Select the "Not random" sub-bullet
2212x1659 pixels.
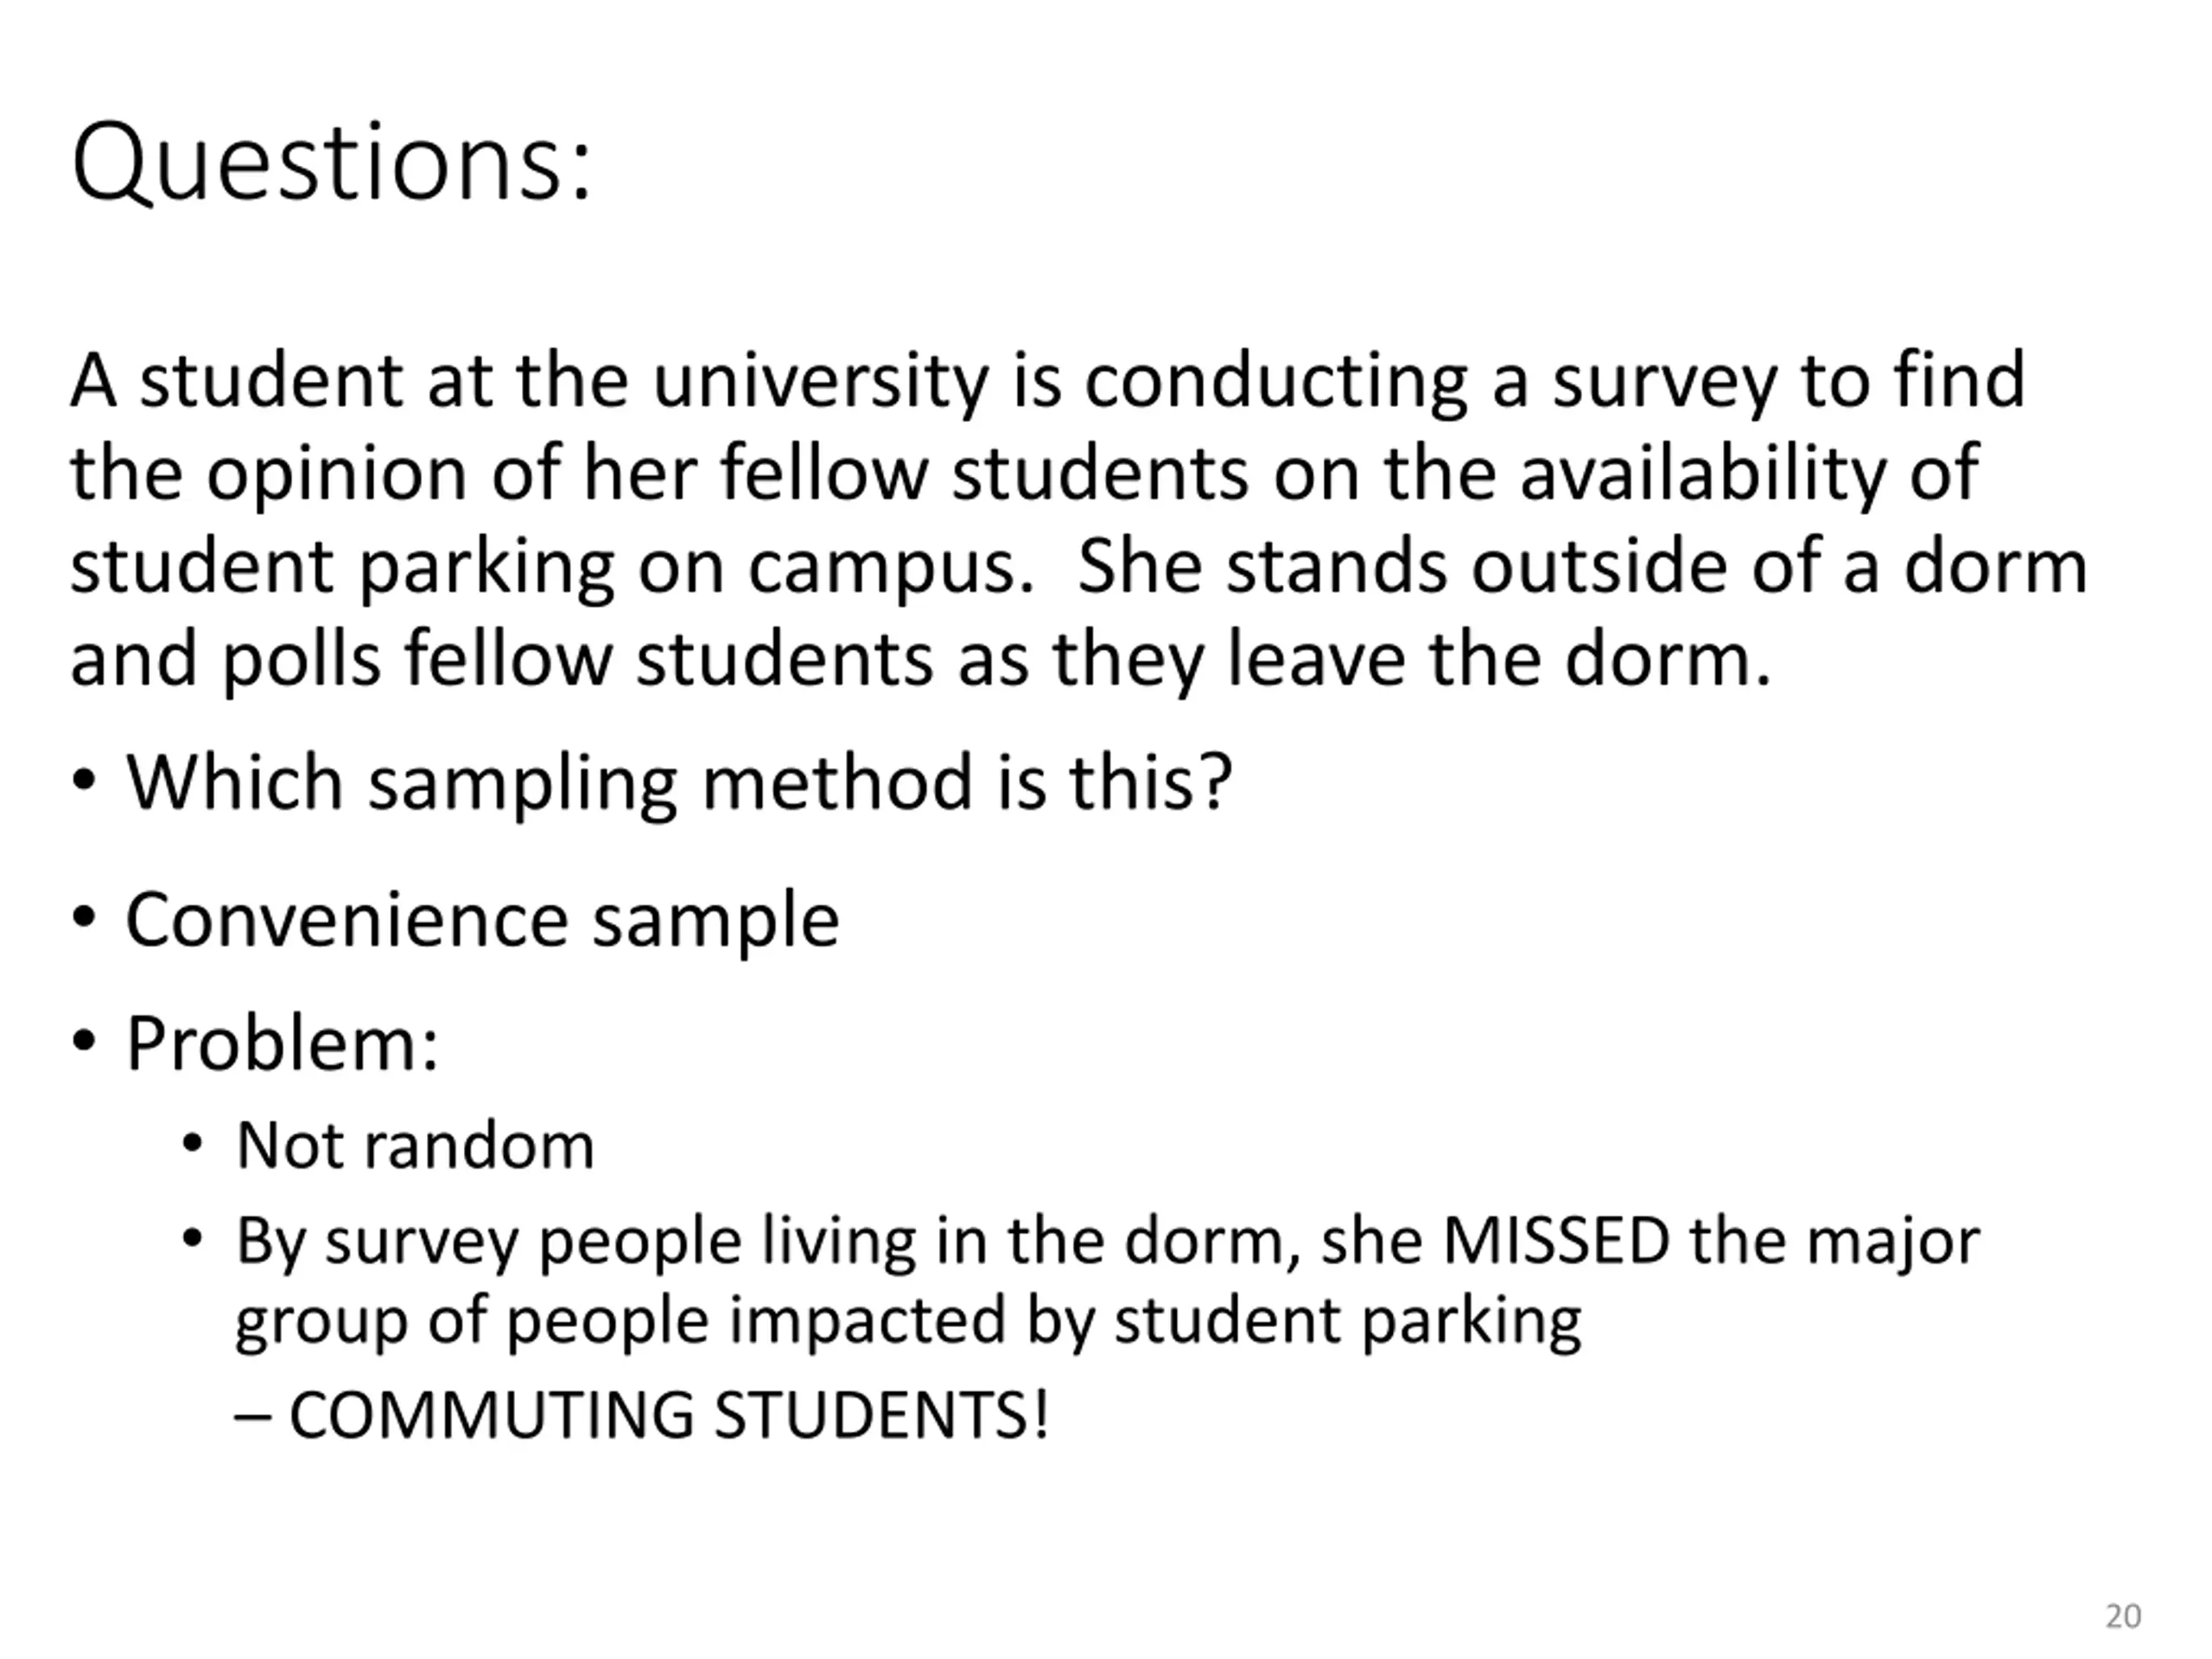point(415,1145)
